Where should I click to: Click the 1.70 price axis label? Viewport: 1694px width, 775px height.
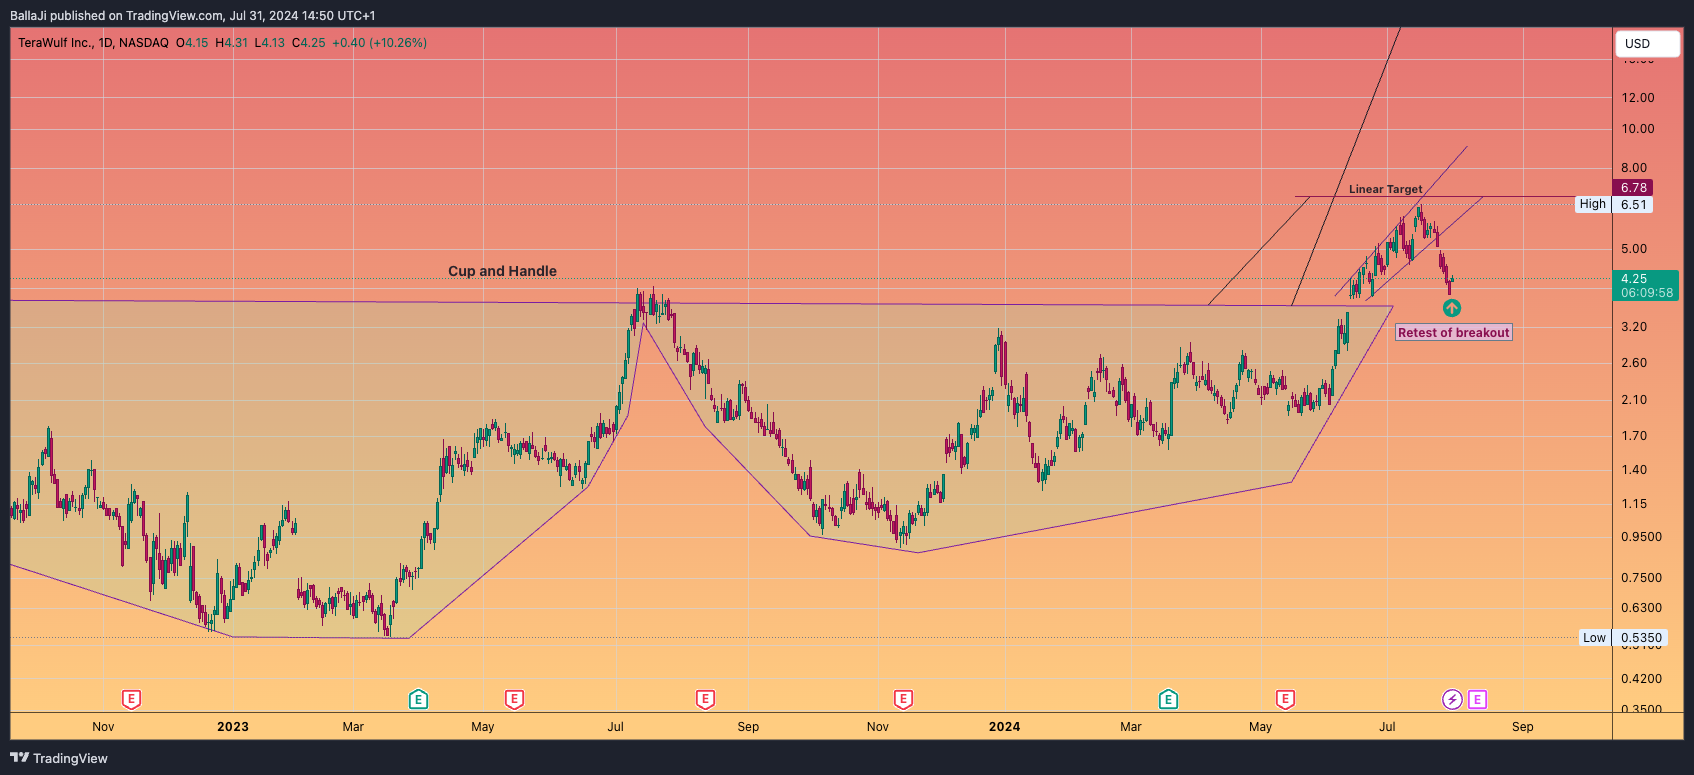point(1634,436)
